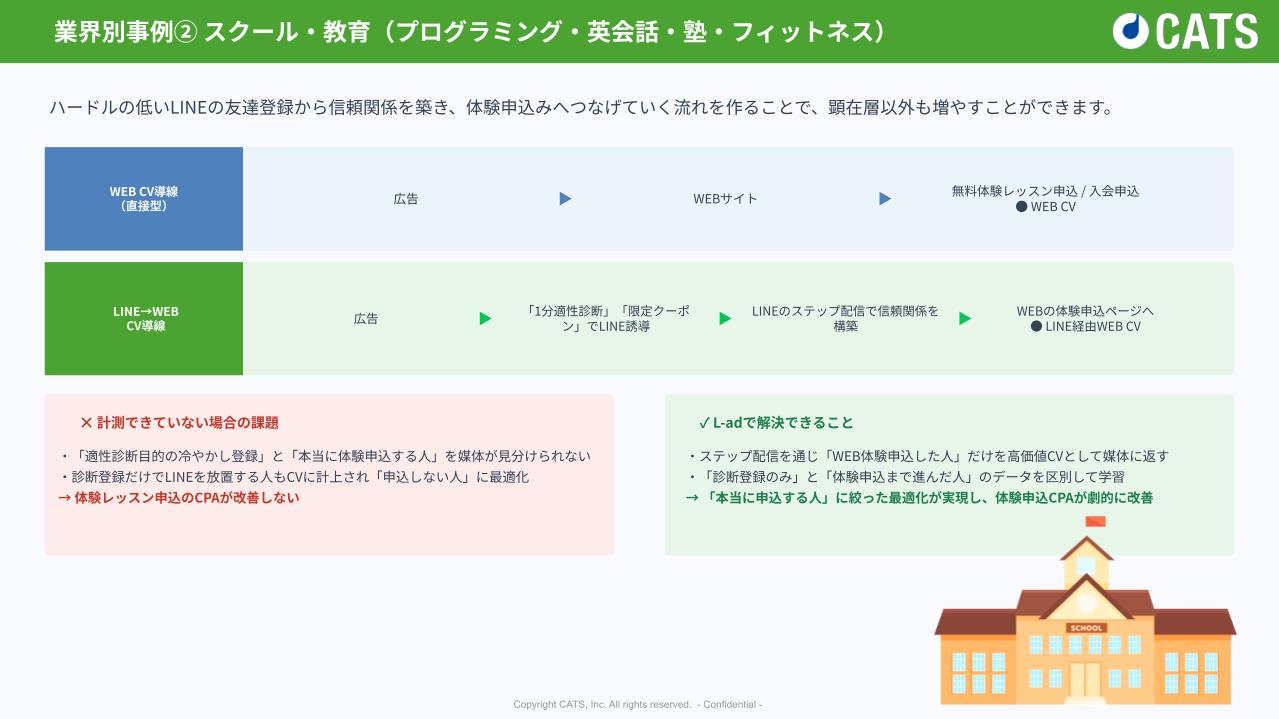1279x719 pixels.
Task: Click bullet about 診断登録だけでLINEを放置する人
Action: [x=294, y=477]
